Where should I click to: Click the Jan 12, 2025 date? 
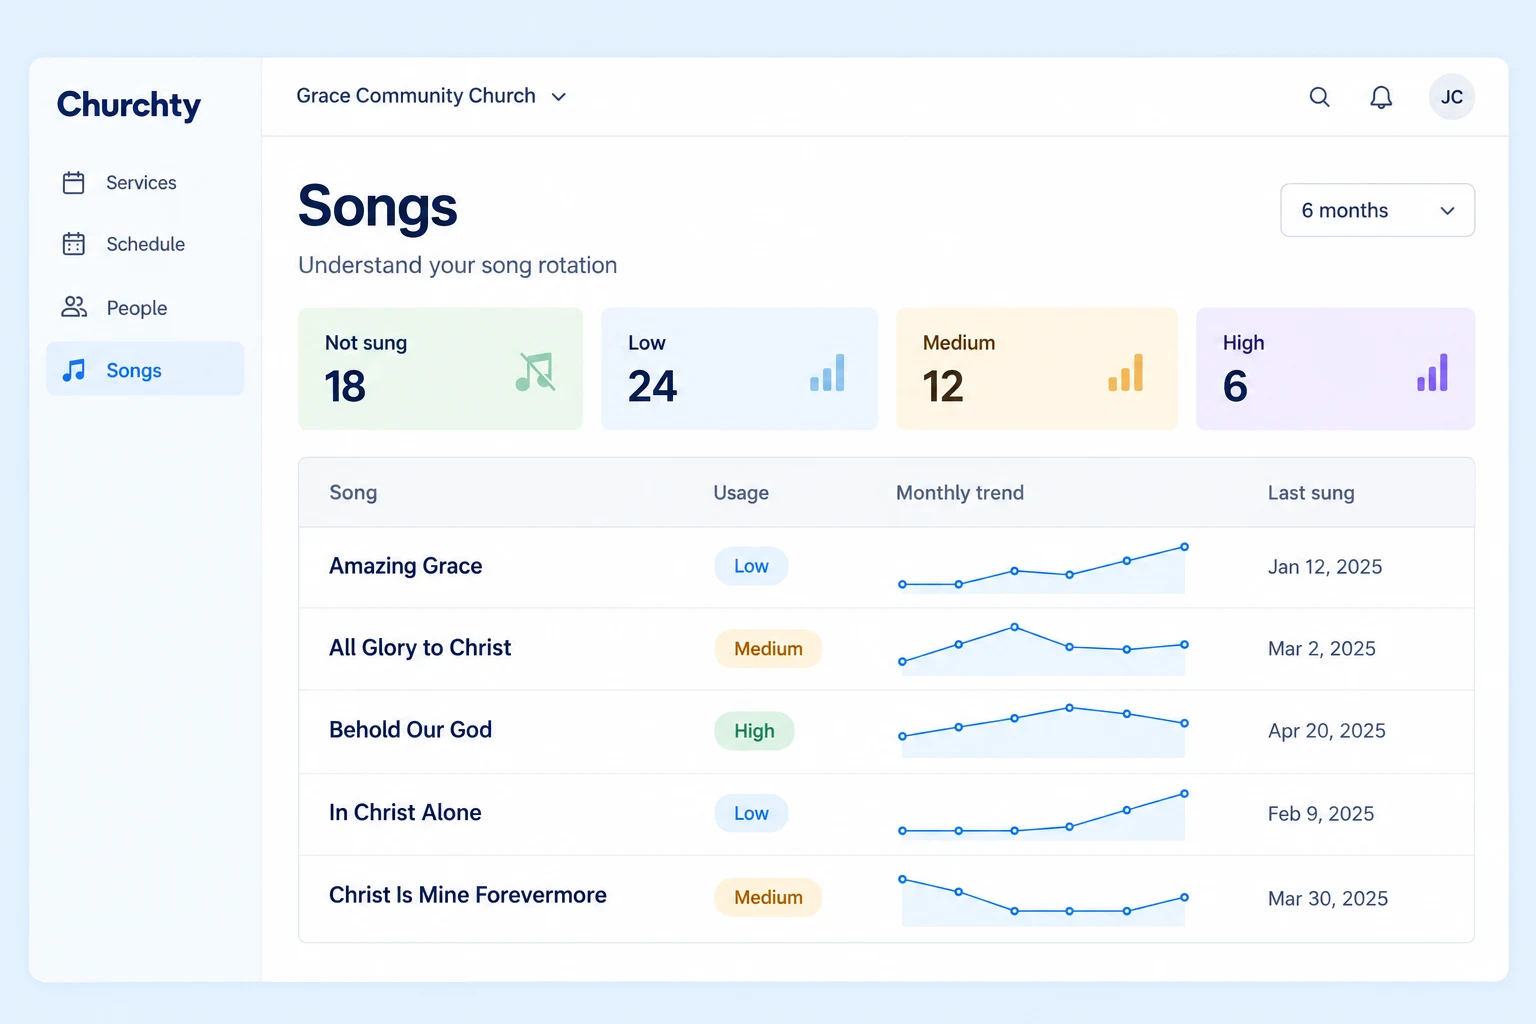point(1325,567)
